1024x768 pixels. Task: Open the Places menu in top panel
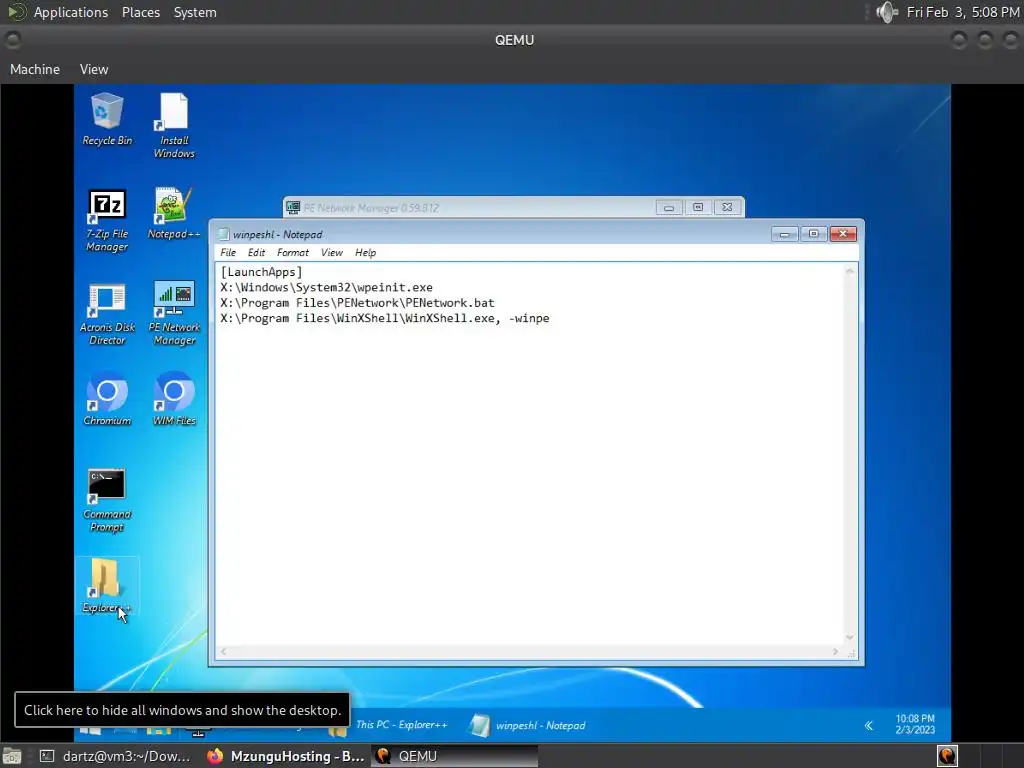[141, 12]
